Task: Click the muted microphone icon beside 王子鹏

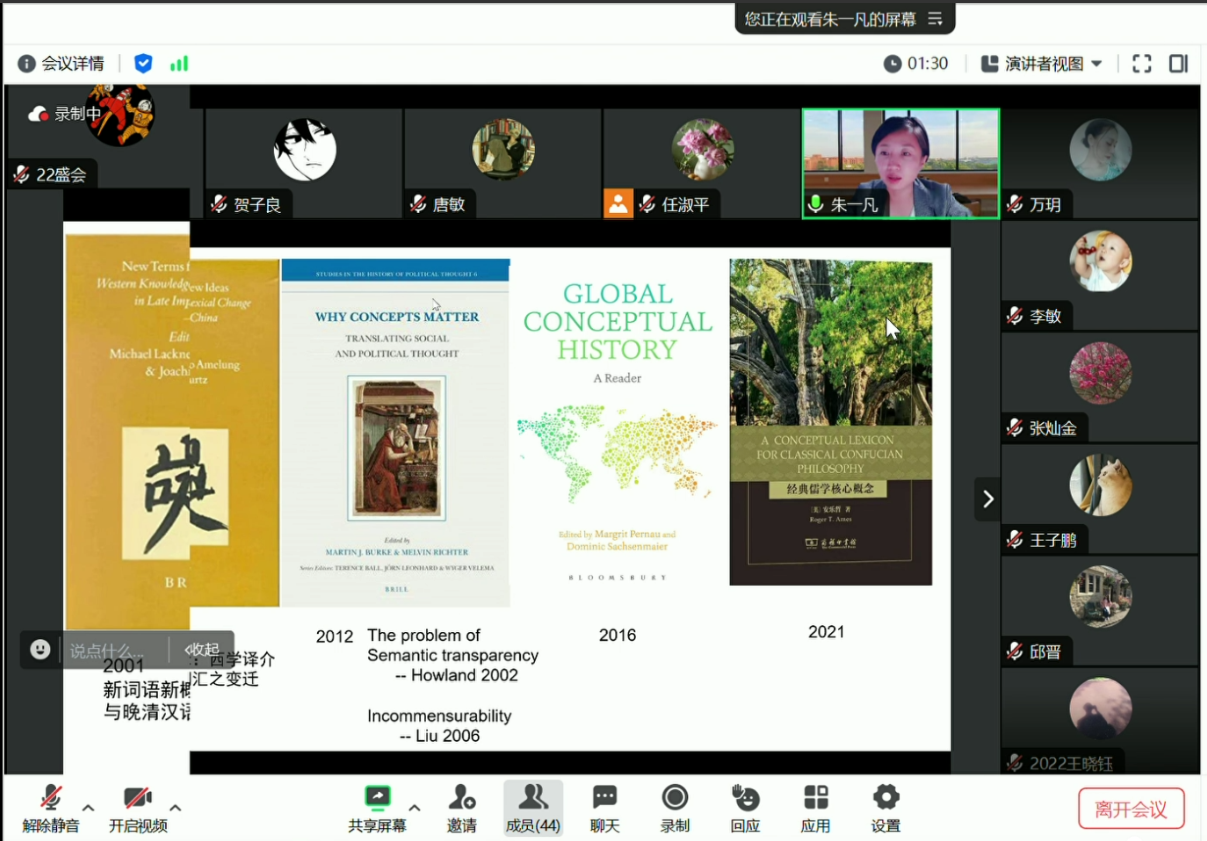Action: click(1016, 541)
